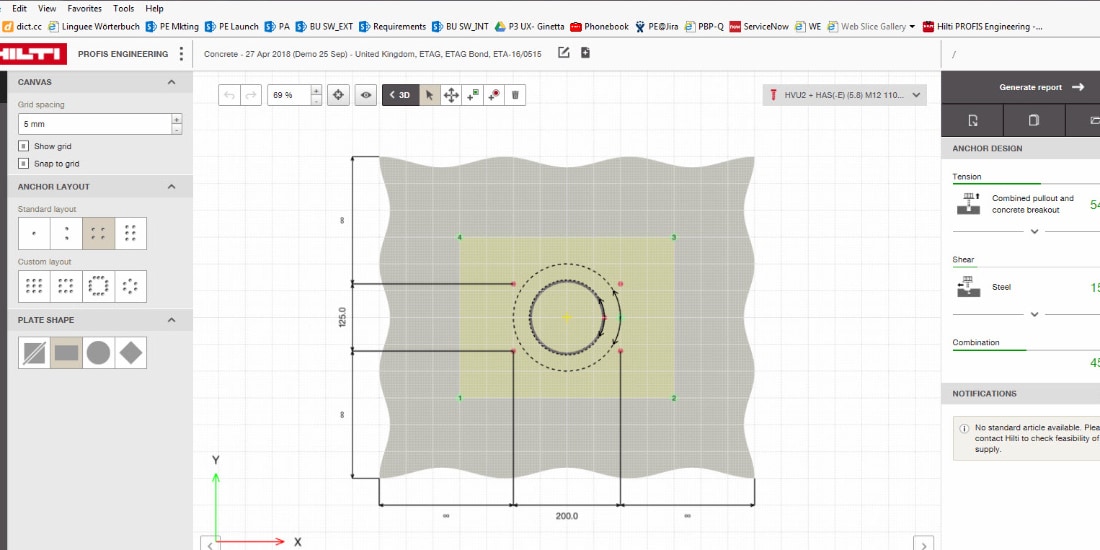Collapse the Anchor Layout section
The width and height of the screenshot is (1100, 550).
[171, 187]
